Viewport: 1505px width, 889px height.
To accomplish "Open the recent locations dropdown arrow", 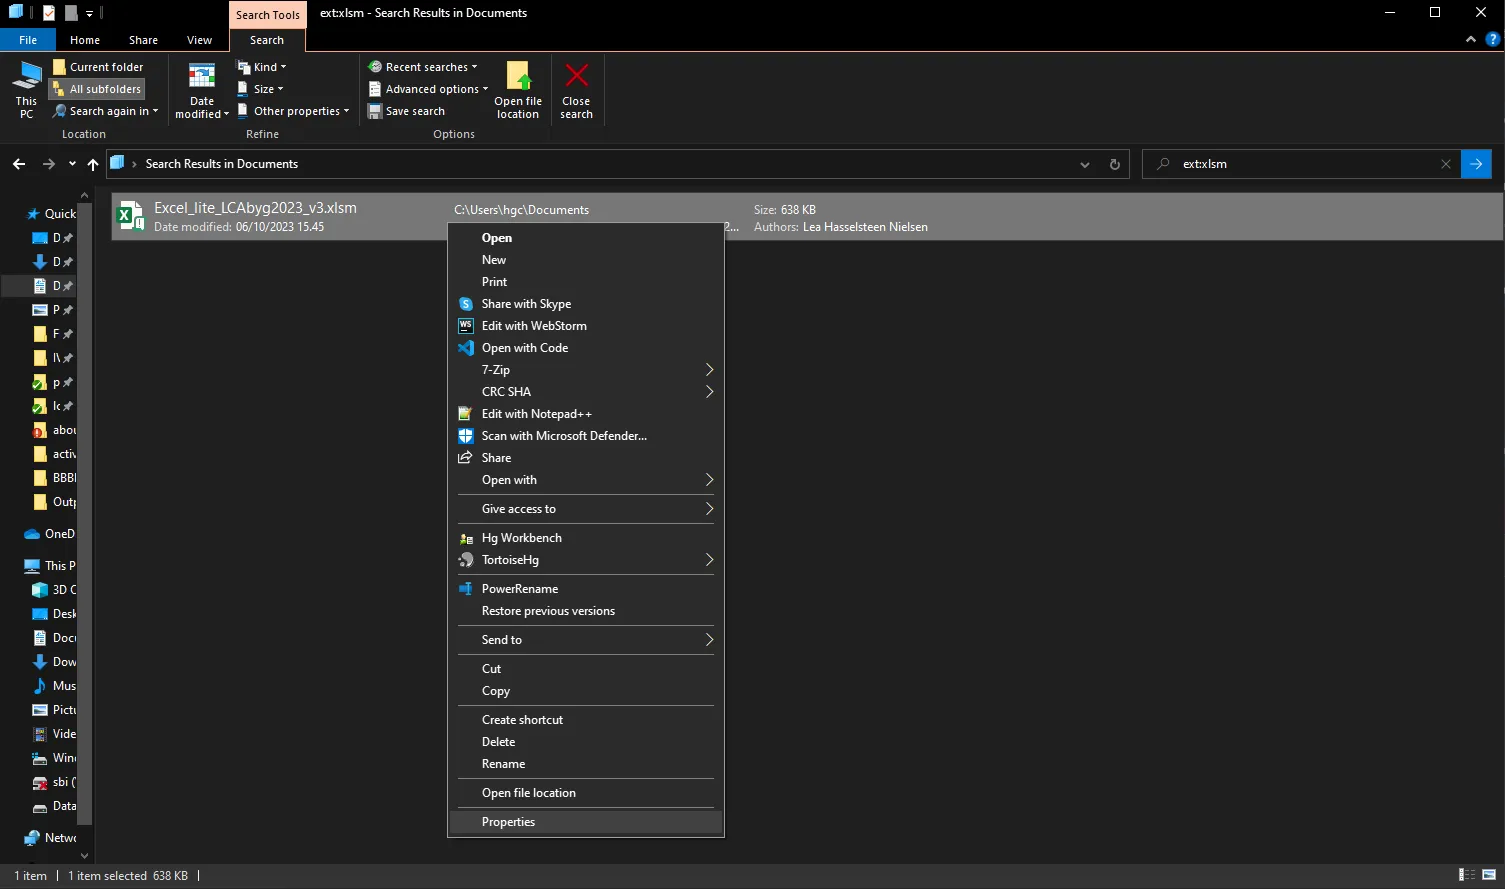I will (72, 164).
